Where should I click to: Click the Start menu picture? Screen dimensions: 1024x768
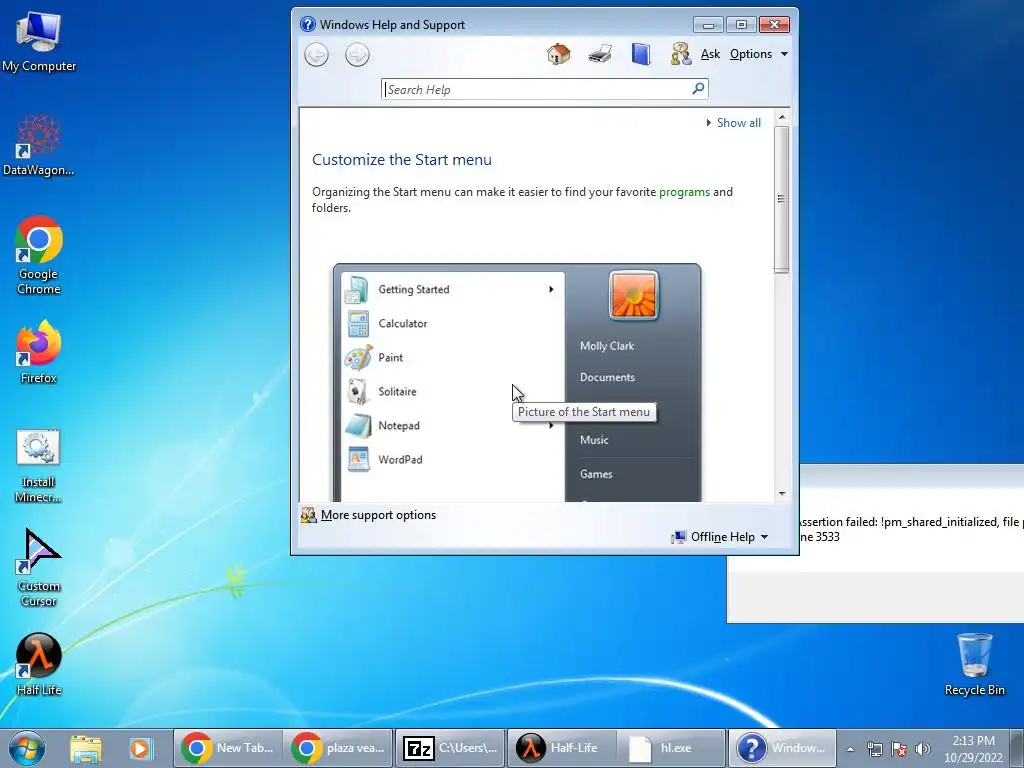coord(517,383)
